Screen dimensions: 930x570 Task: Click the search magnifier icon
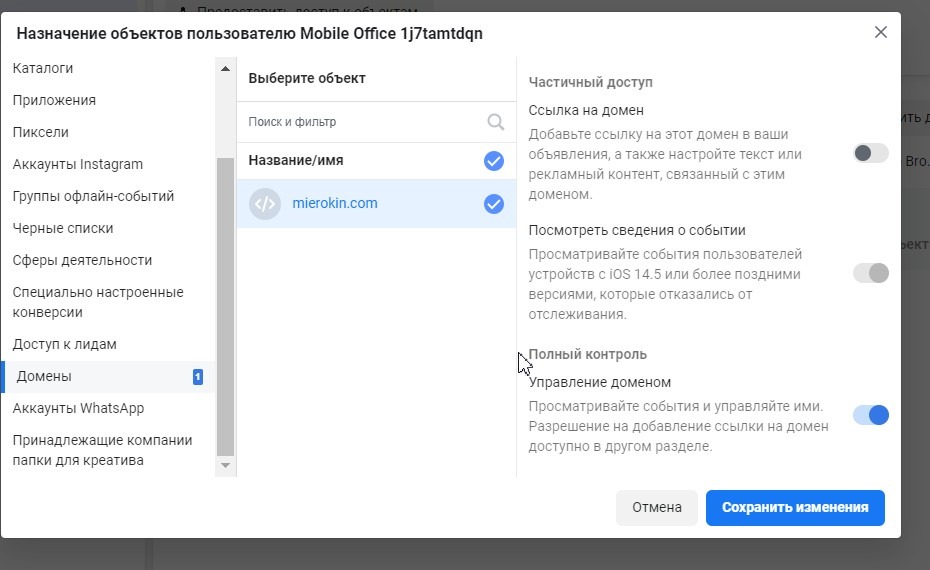(495, 122)
